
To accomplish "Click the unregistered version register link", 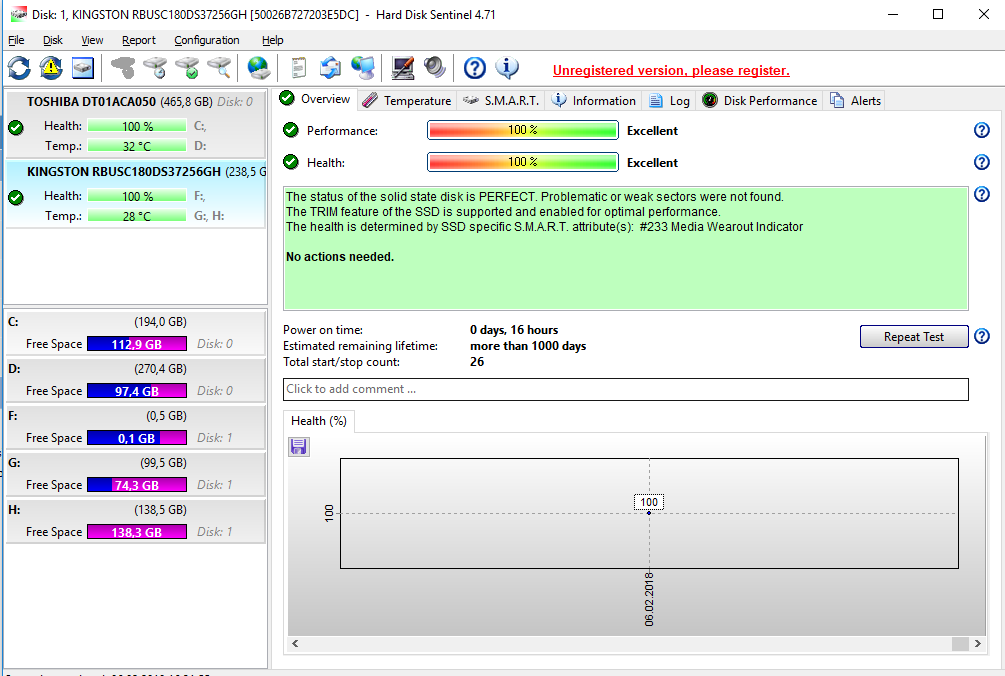I will coord(671,71).
